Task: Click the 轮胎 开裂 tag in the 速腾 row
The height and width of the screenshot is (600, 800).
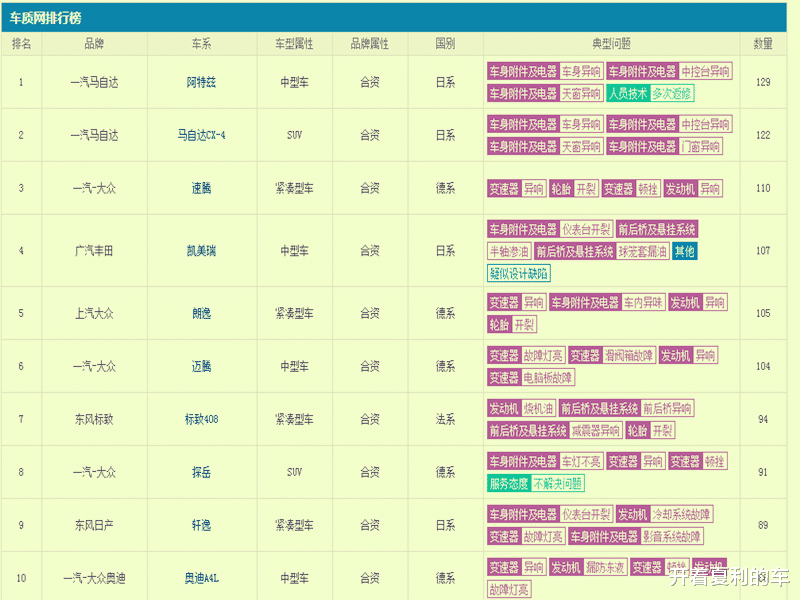Action: point(574,189)
